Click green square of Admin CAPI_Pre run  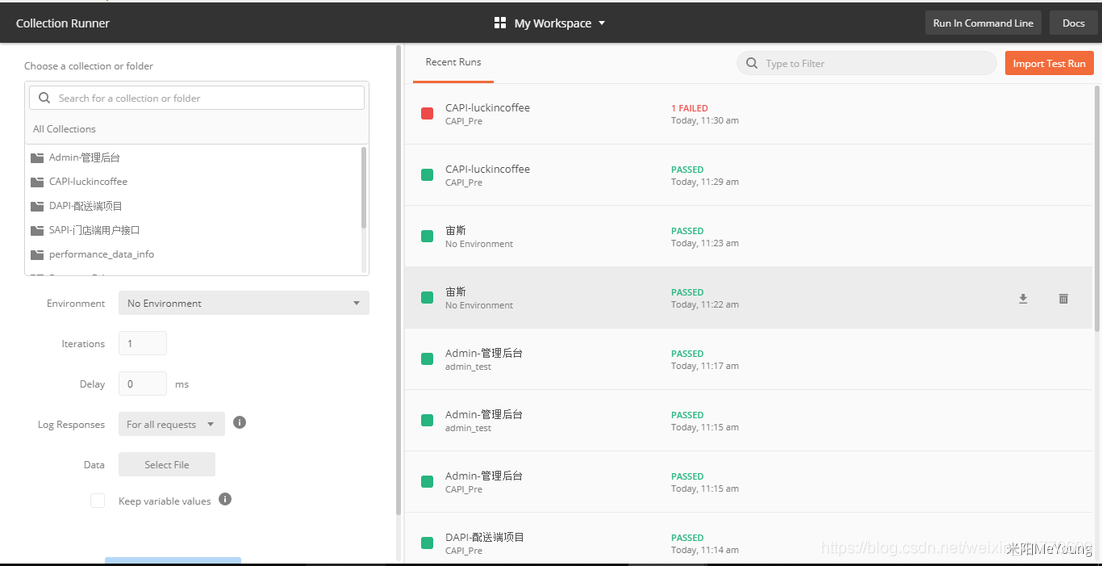point(427,481)
